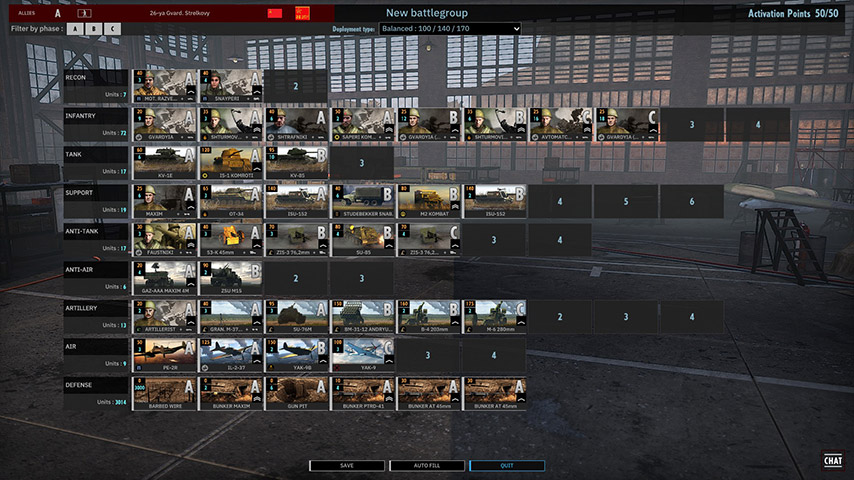Pick the BARBED WIRE defense card
This screenshot has width=854, height=480.
164,393
